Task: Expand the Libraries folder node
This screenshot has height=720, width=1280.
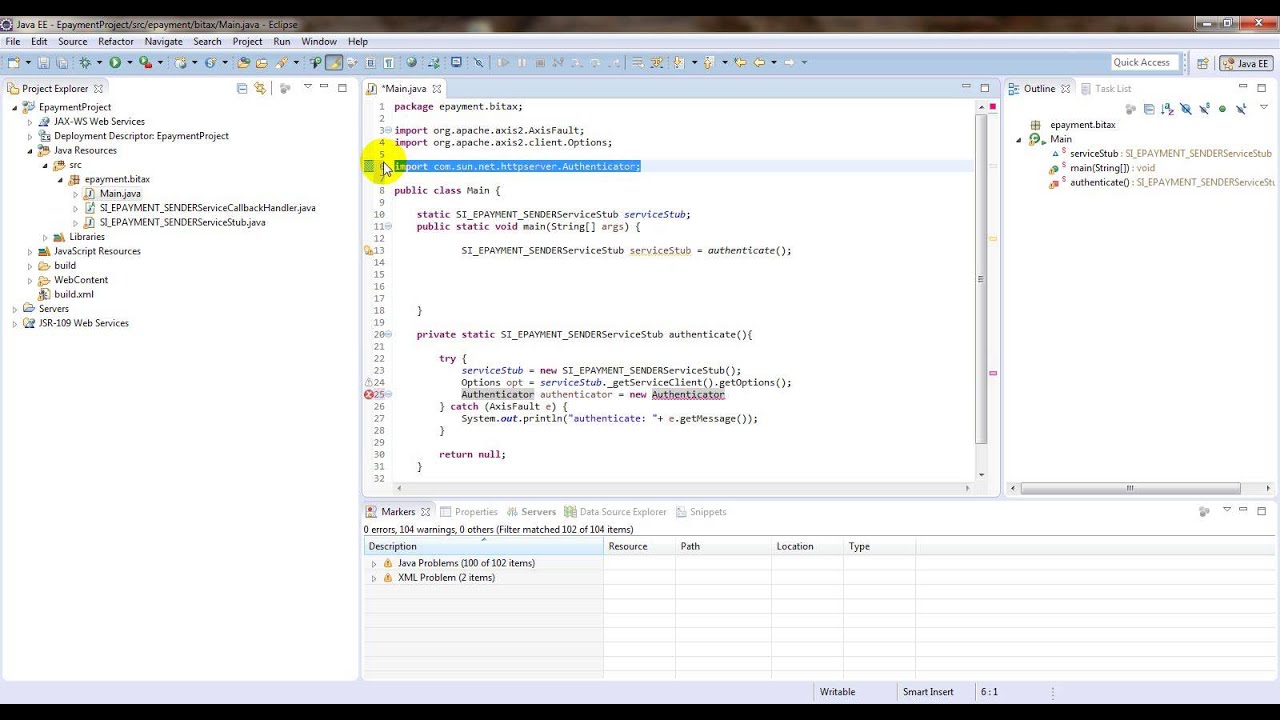Action: pos(45,237)
